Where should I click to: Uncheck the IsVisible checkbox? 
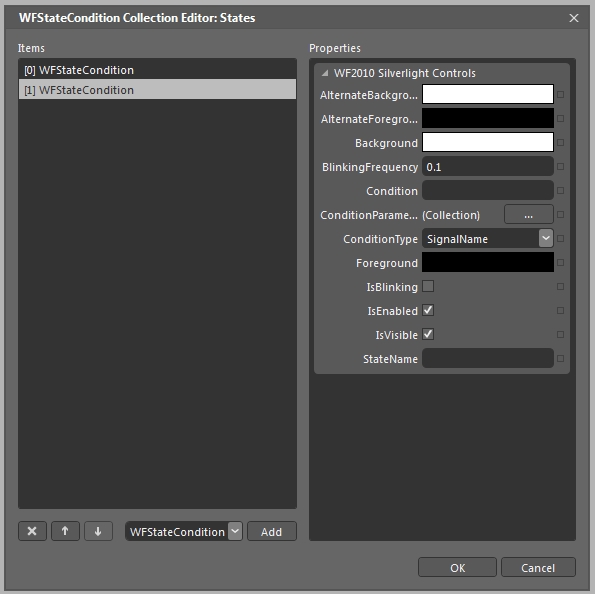[428, 334]
